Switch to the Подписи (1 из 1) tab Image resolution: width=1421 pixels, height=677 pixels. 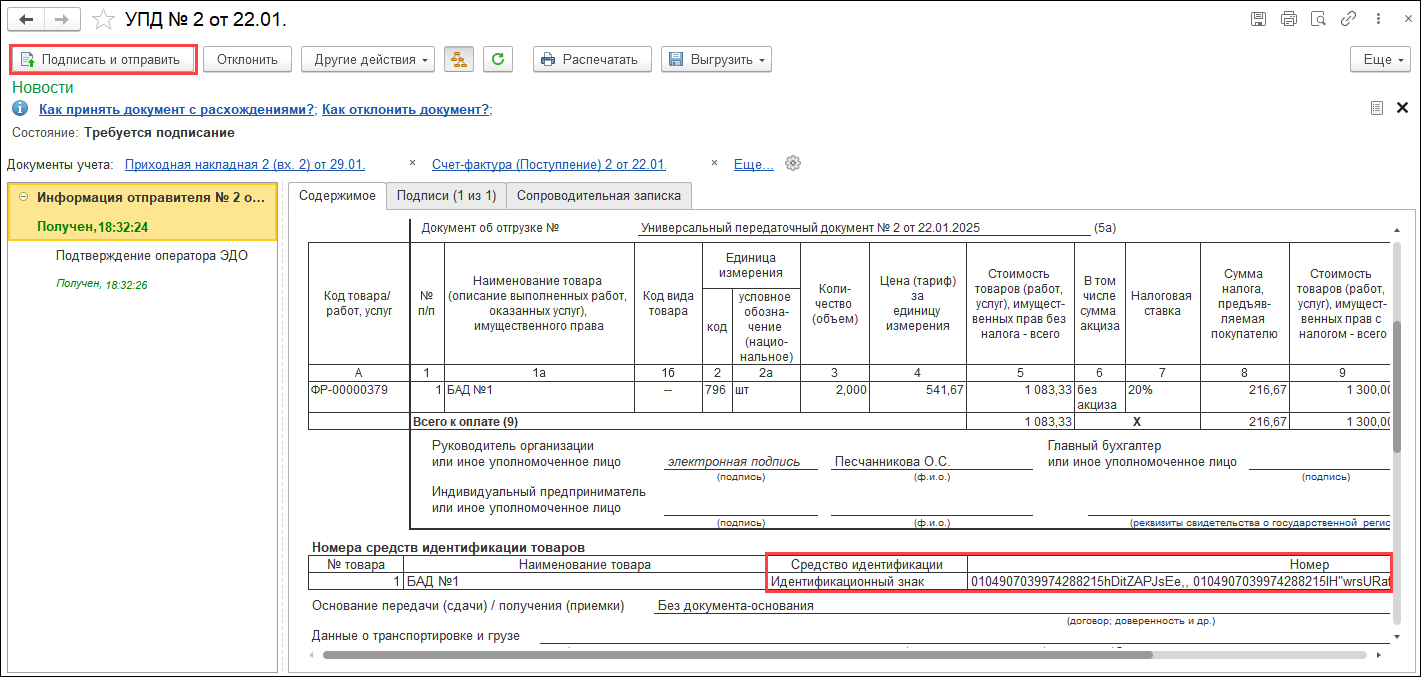446,196
